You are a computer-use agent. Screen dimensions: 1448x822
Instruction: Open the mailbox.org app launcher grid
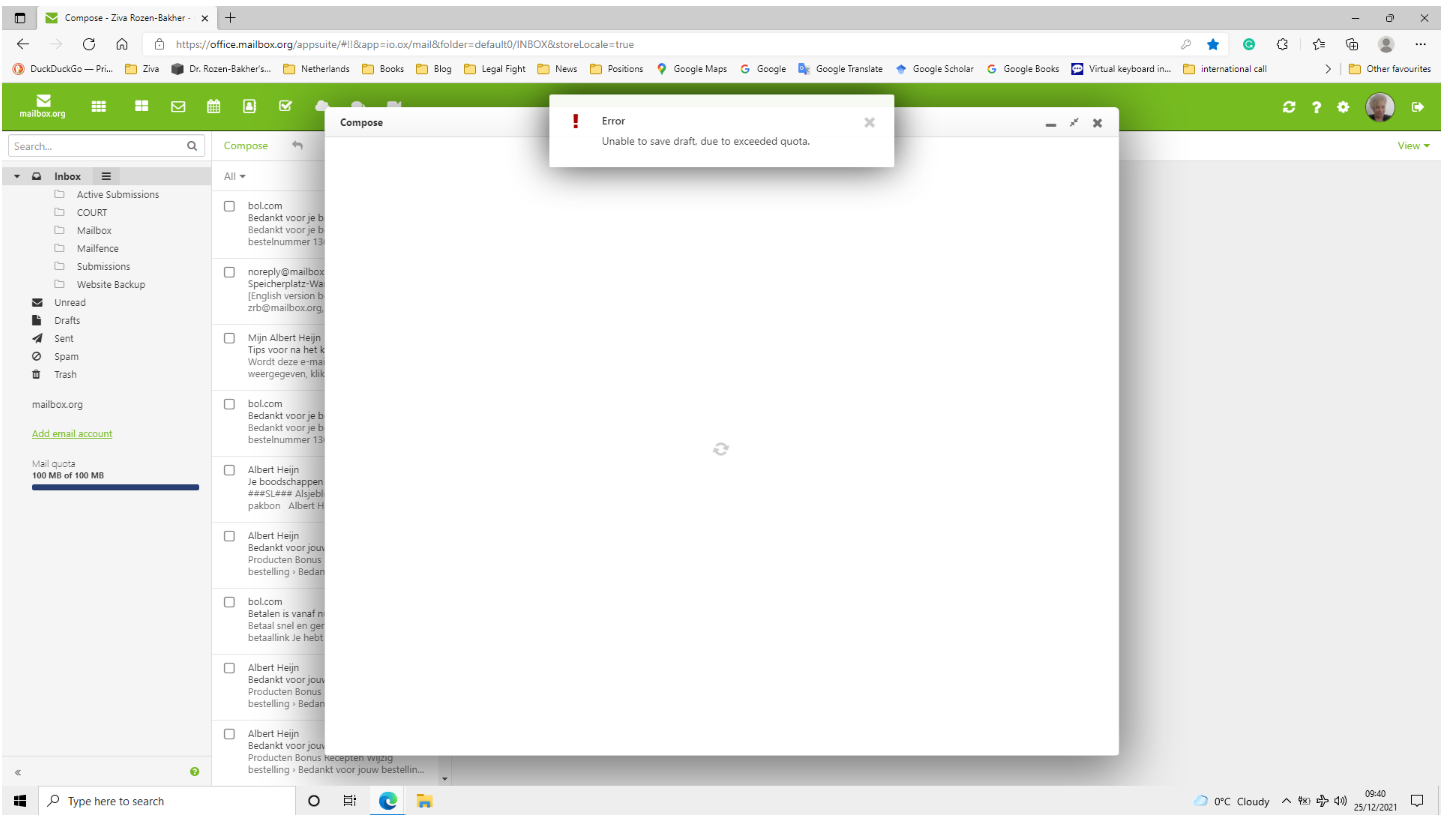98,106
